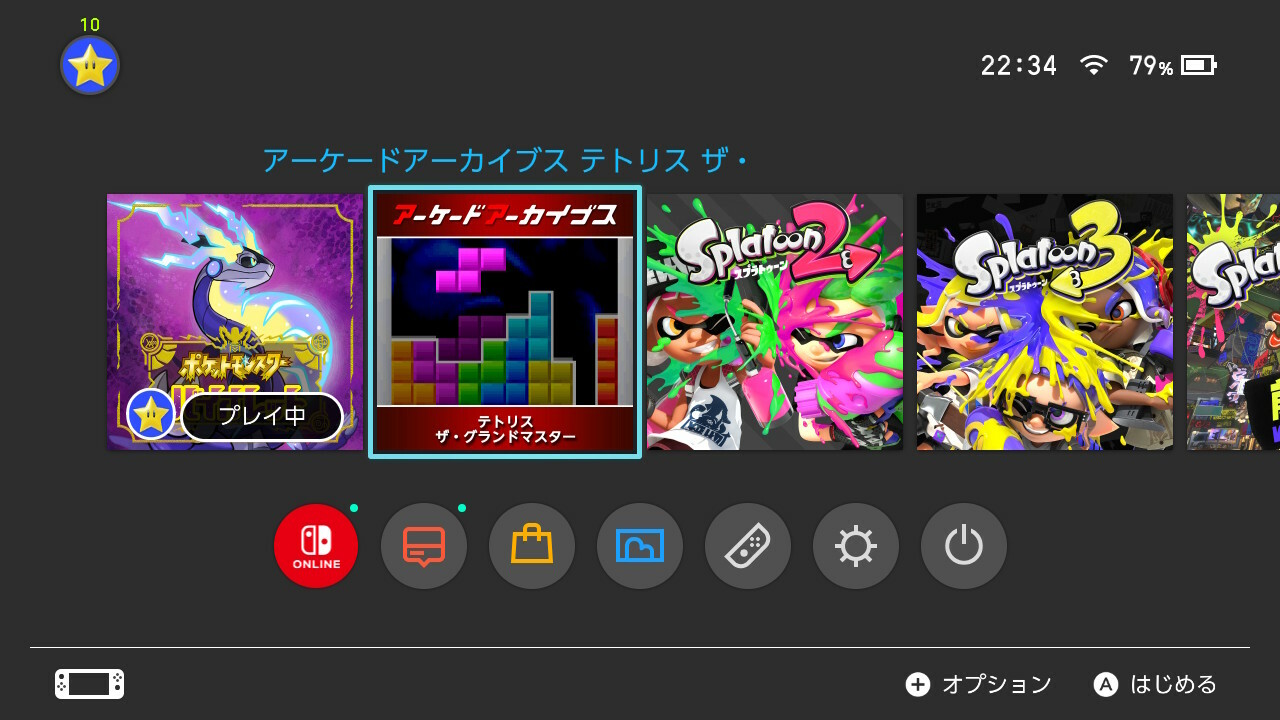
Task: Open the star user profile icon
Action: click(x=90, y=66)
